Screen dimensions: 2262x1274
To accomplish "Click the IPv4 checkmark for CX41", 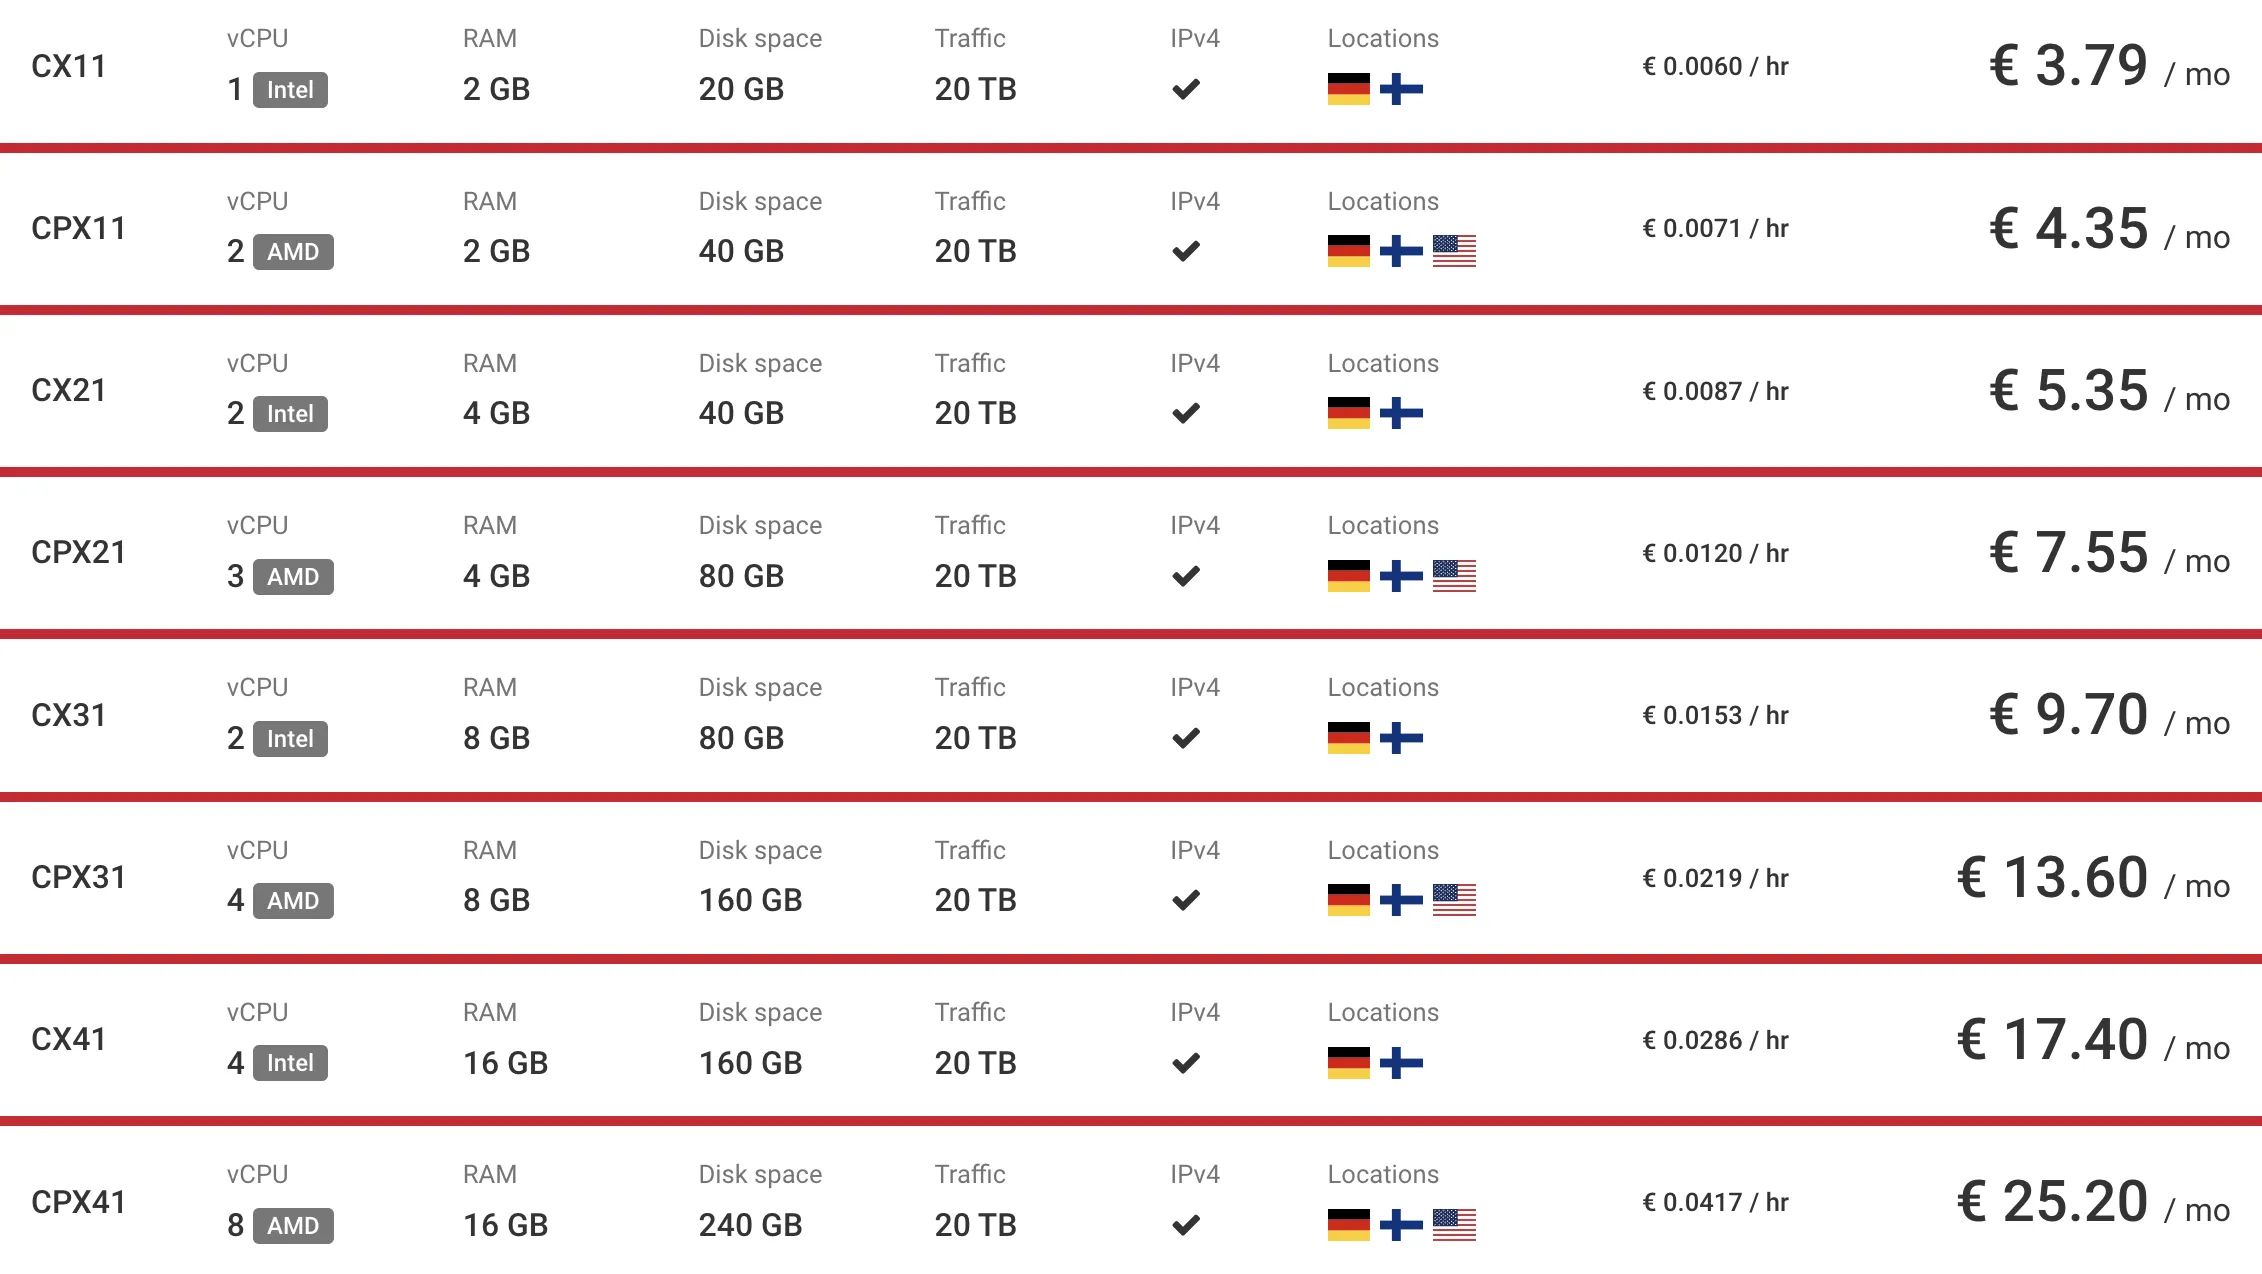I will 1186,1063.
